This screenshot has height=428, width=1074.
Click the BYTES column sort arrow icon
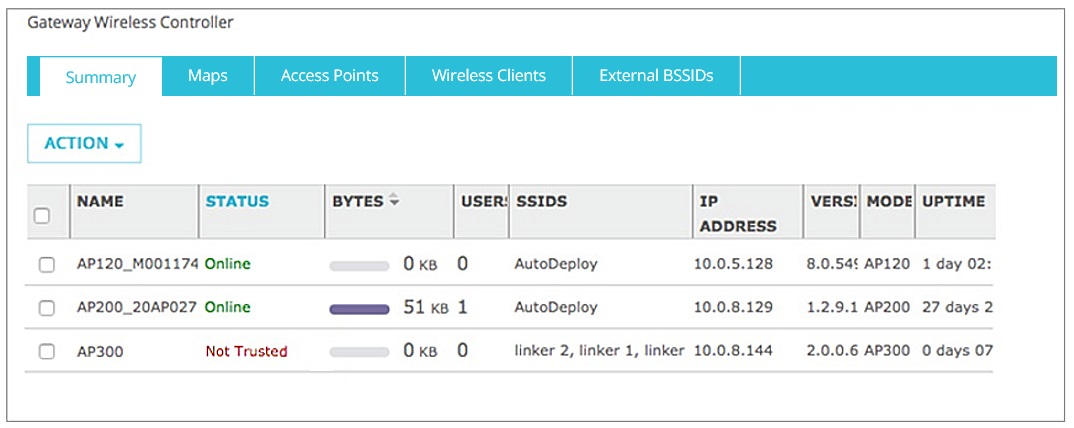click(394, 202)
